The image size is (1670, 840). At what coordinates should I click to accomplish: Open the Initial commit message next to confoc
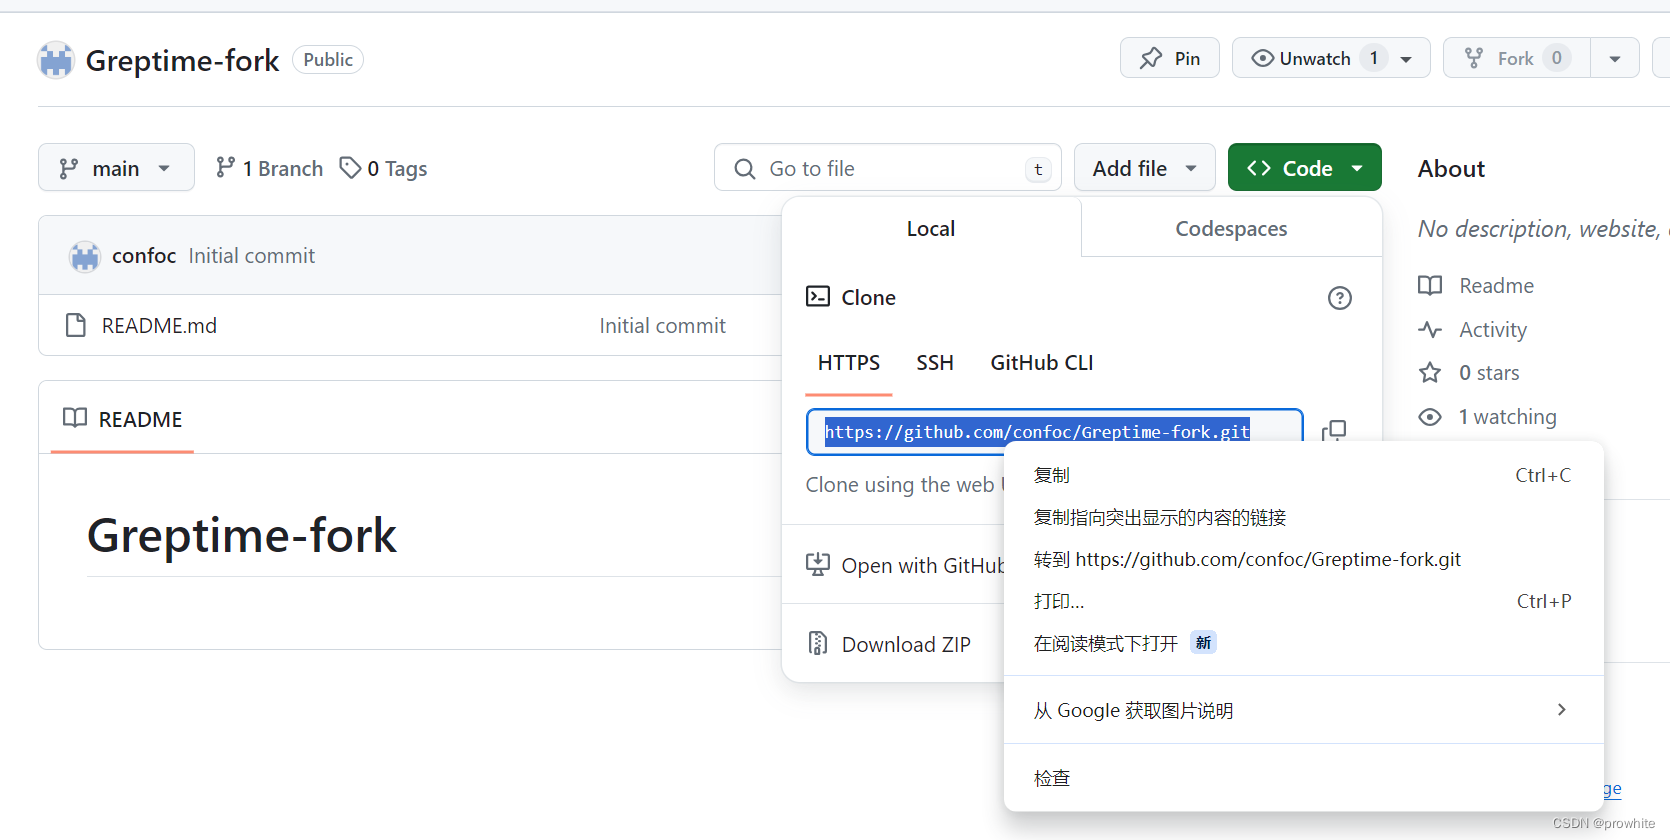(252, 256)
